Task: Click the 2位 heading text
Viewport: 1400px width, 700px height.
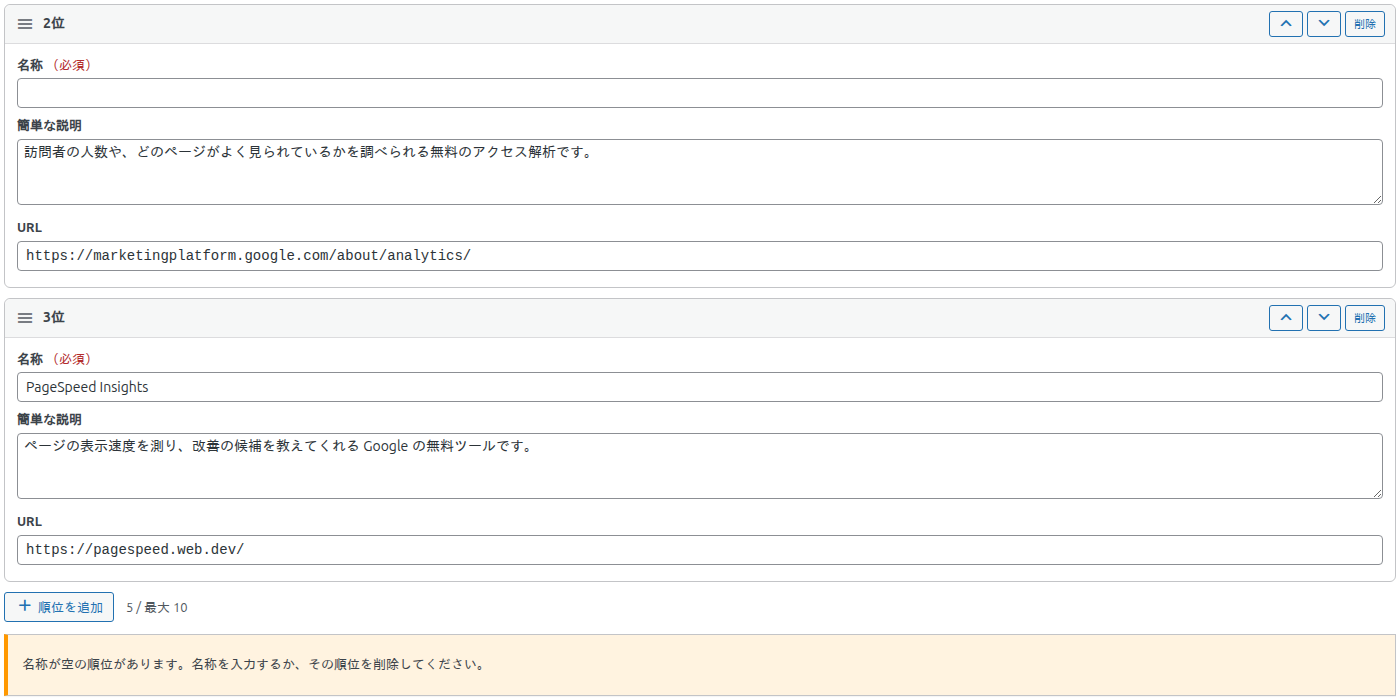Action: click(x=54, y=24)
